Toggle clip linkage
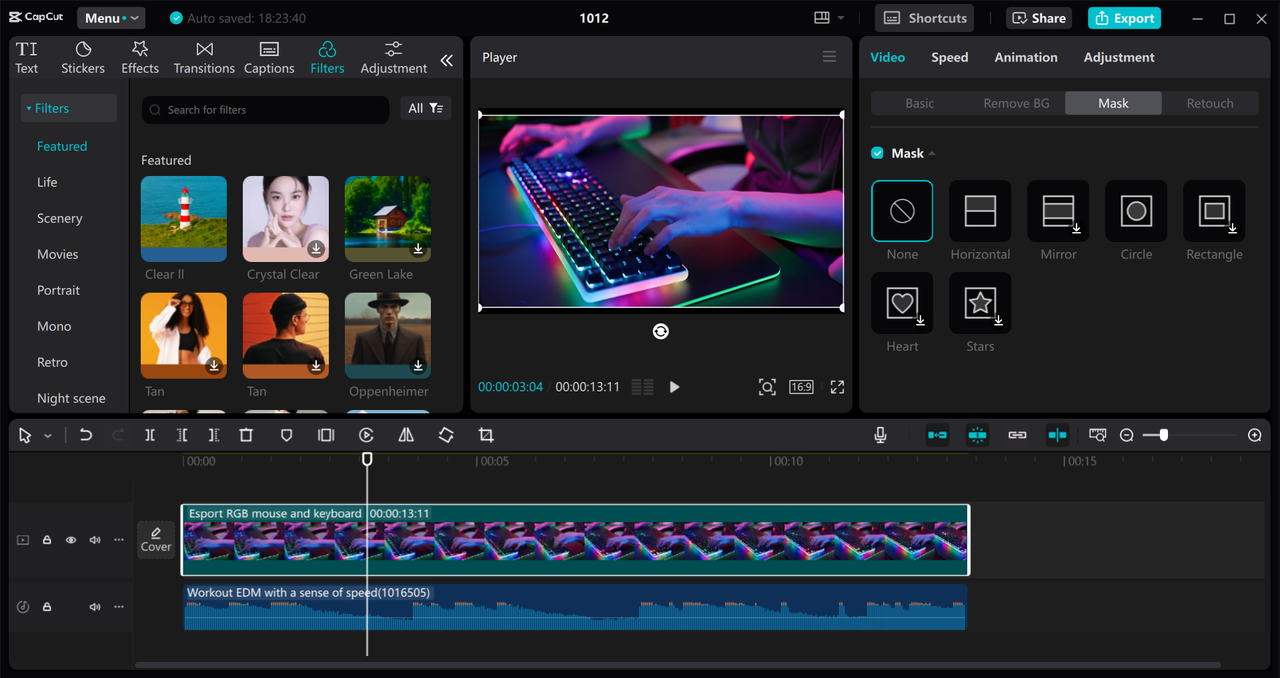 click(1017, 435)
